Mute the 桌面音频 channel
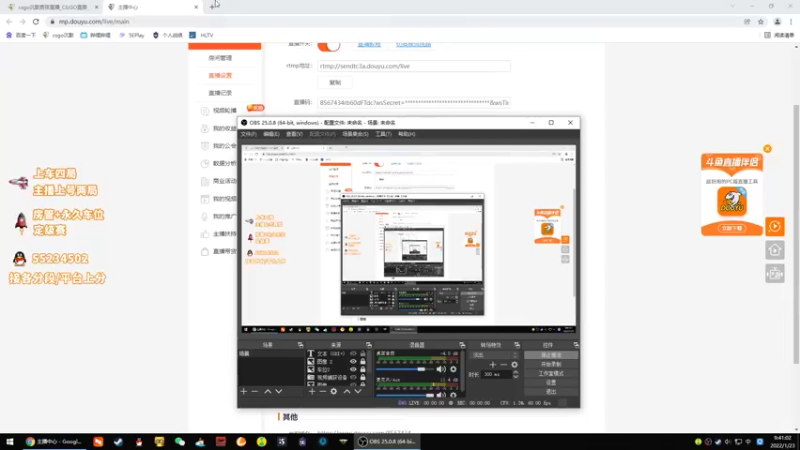 pyautogui.click(x=441, y=369)
